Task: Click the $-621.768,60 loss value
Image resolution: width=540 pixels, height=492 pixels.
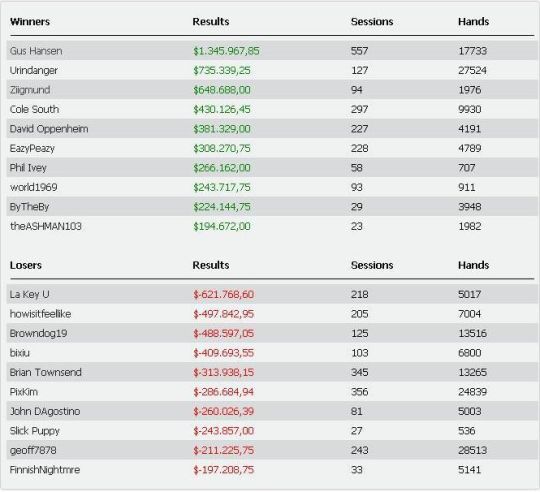Action: (224, 294)
